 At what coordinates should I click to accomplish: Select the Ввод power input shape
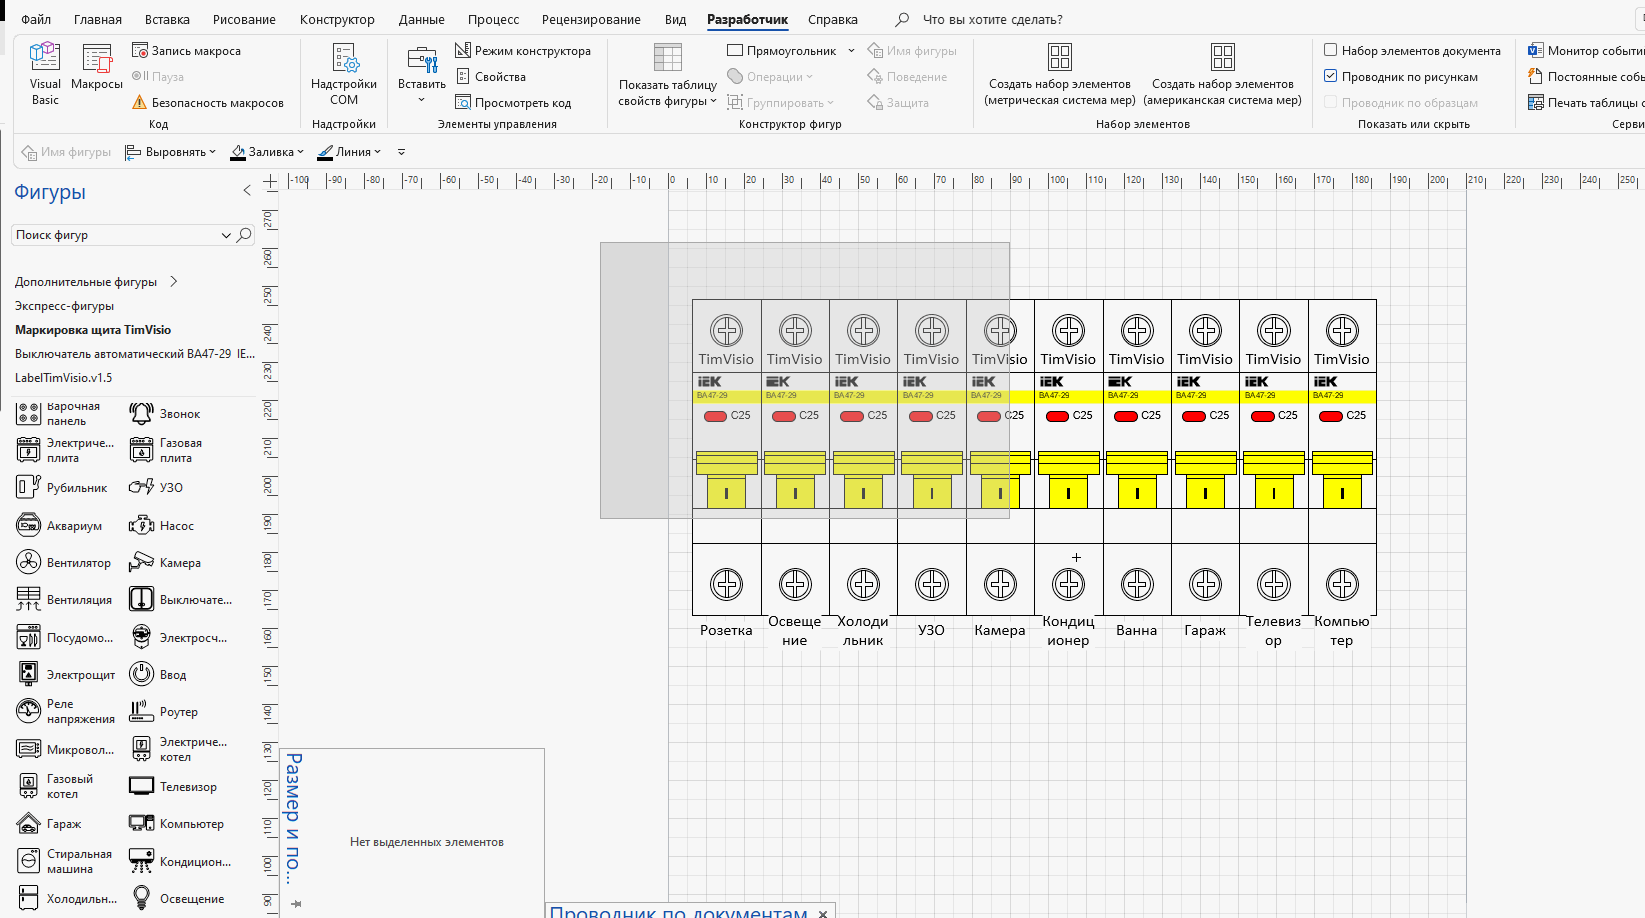pos(158,675)
